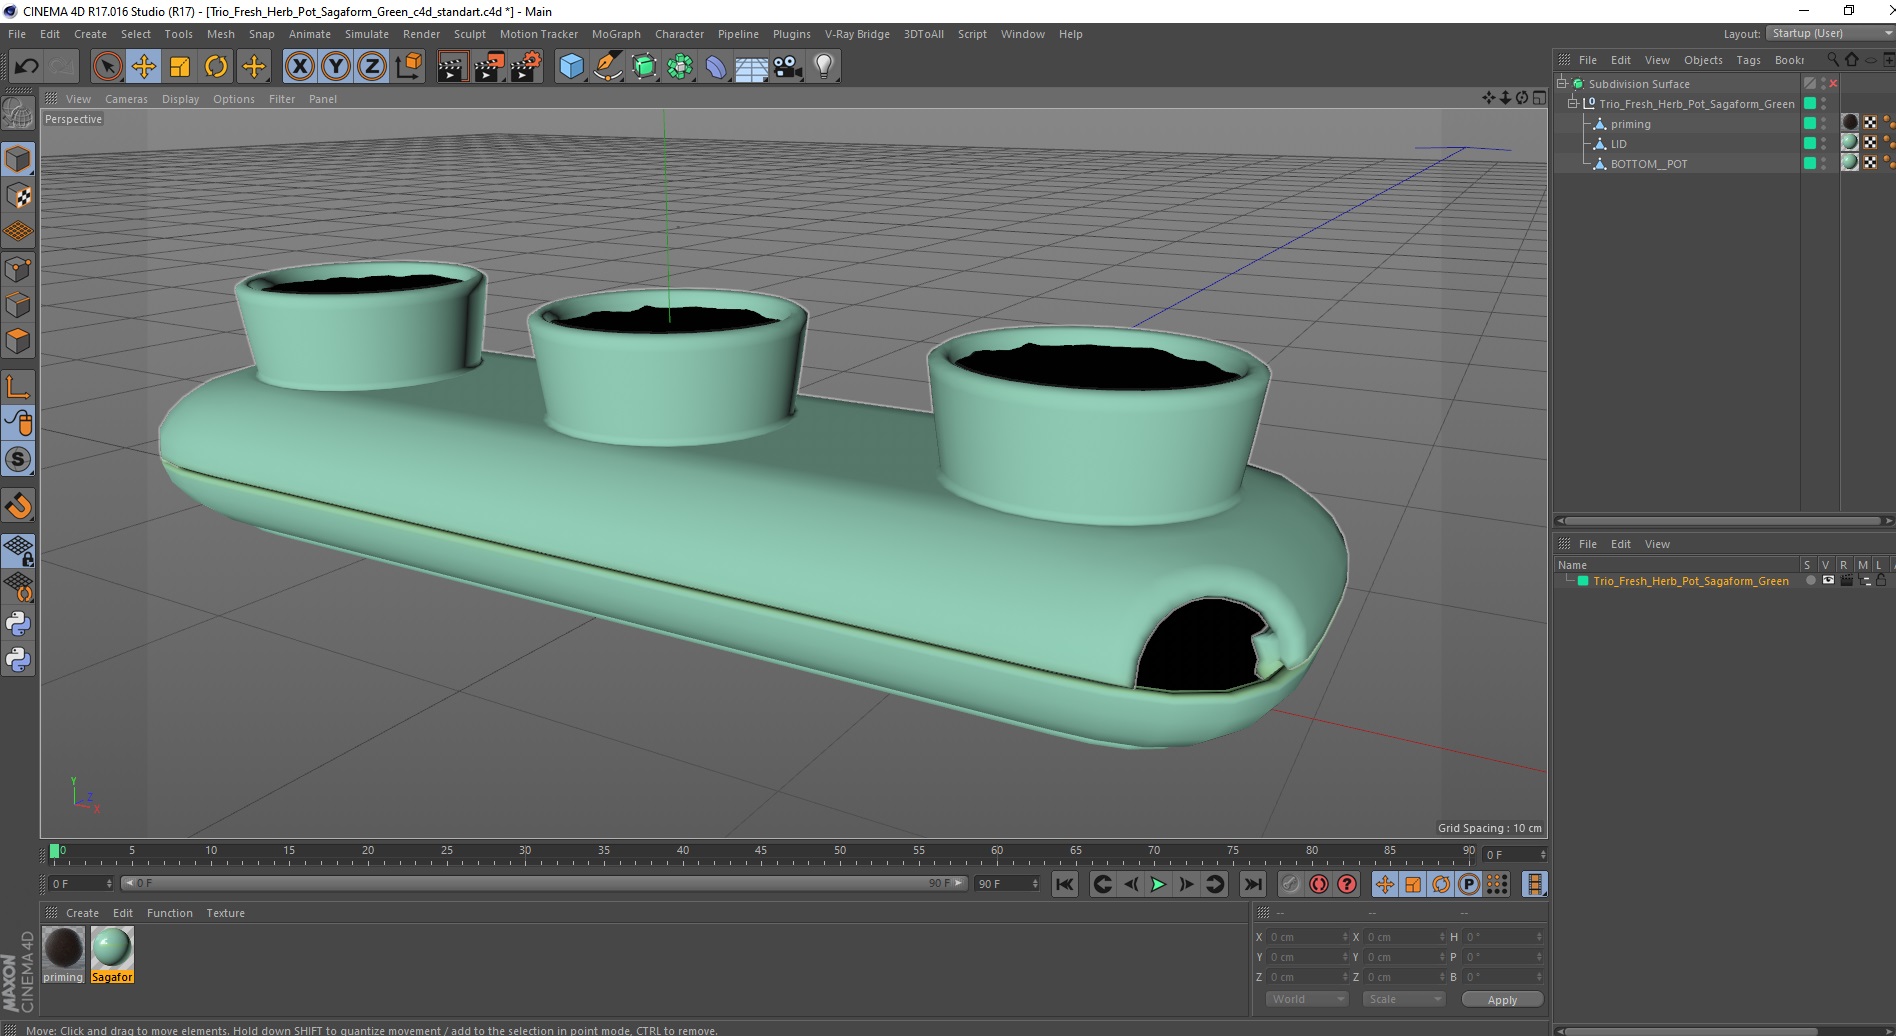Screen dimensions: 1896x1036
Task: Select the BOTTOM__POT object
Action: (x=1648, y=164)
